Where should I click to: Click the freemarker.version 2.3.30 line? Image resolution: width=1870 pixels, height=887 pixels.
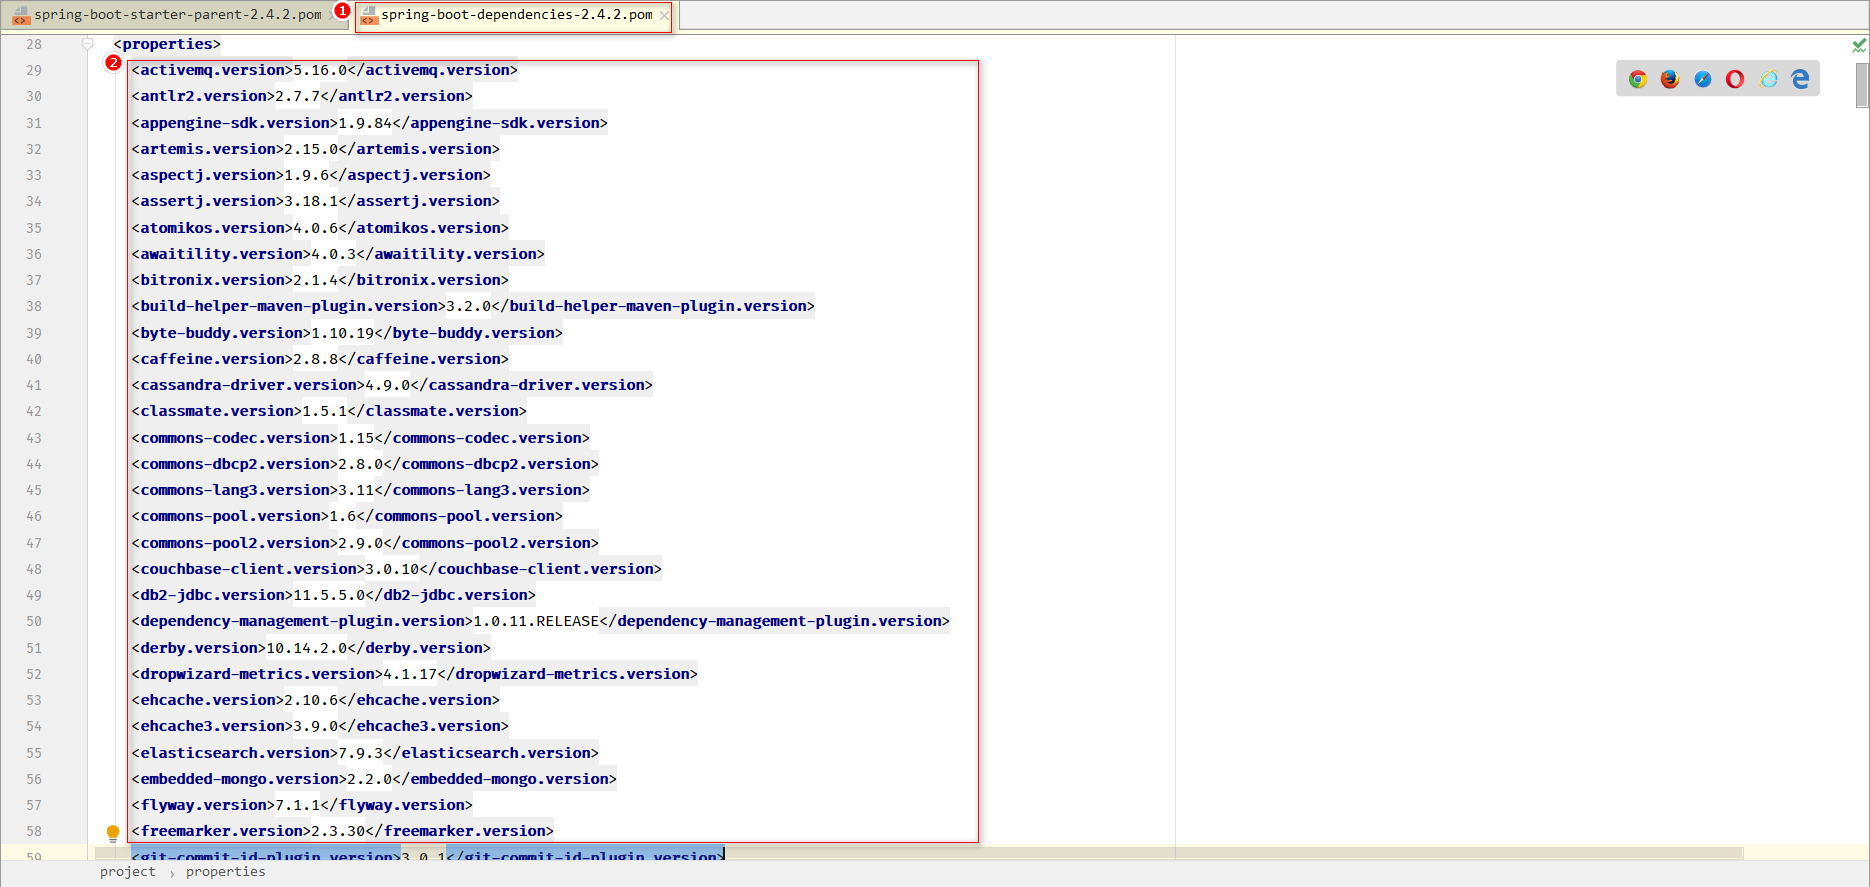[342, 831]
